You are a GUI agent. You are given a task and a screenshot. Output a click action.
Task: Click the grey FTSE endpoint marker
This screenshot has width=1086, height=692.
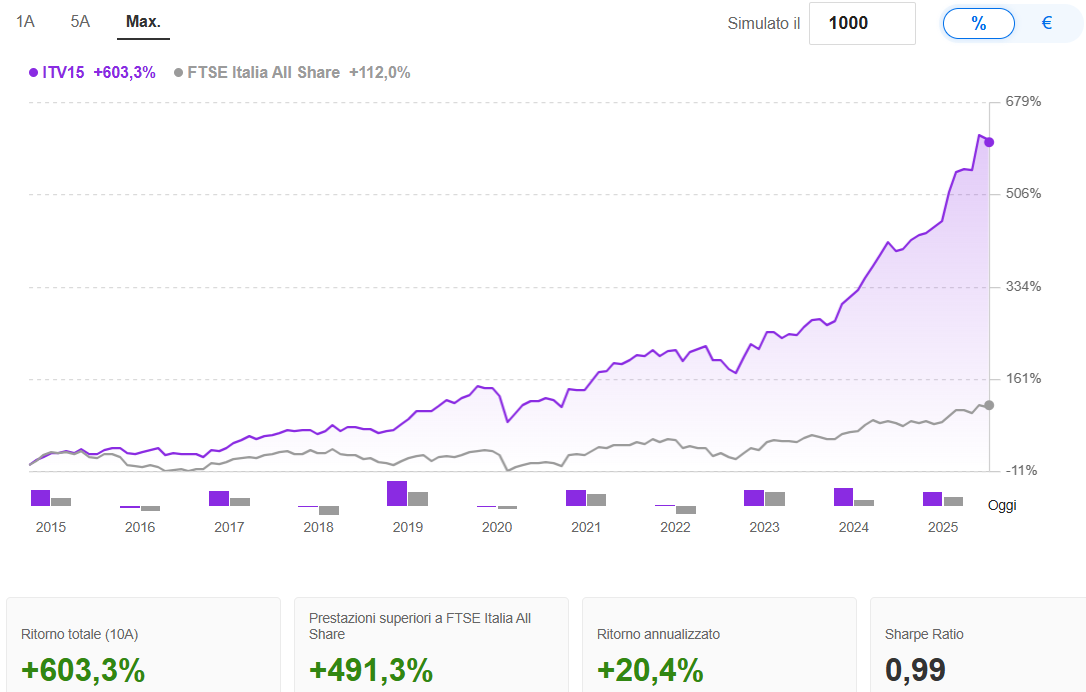click(989, 405)
